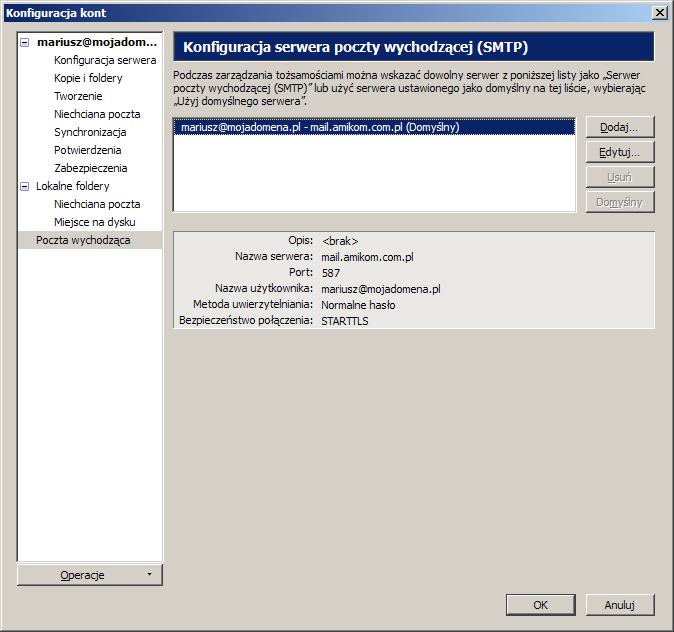
Task: Open Synchronizacja settings
Action: point(90,132)
